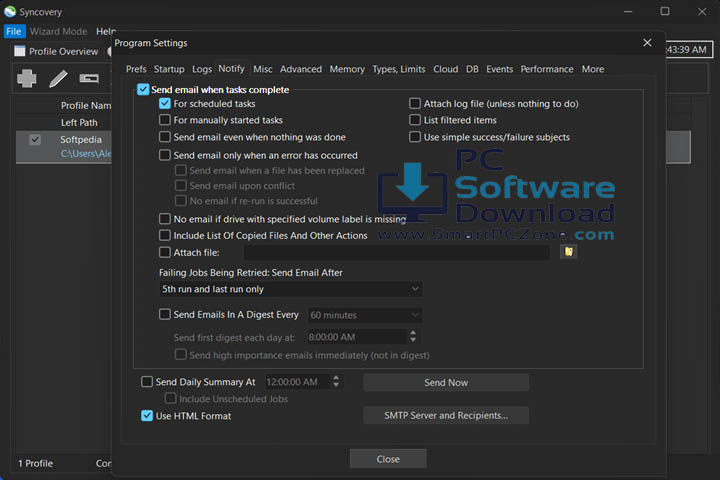
Task: Uncheck Use HTML Format
Action: tap(146, 416)
